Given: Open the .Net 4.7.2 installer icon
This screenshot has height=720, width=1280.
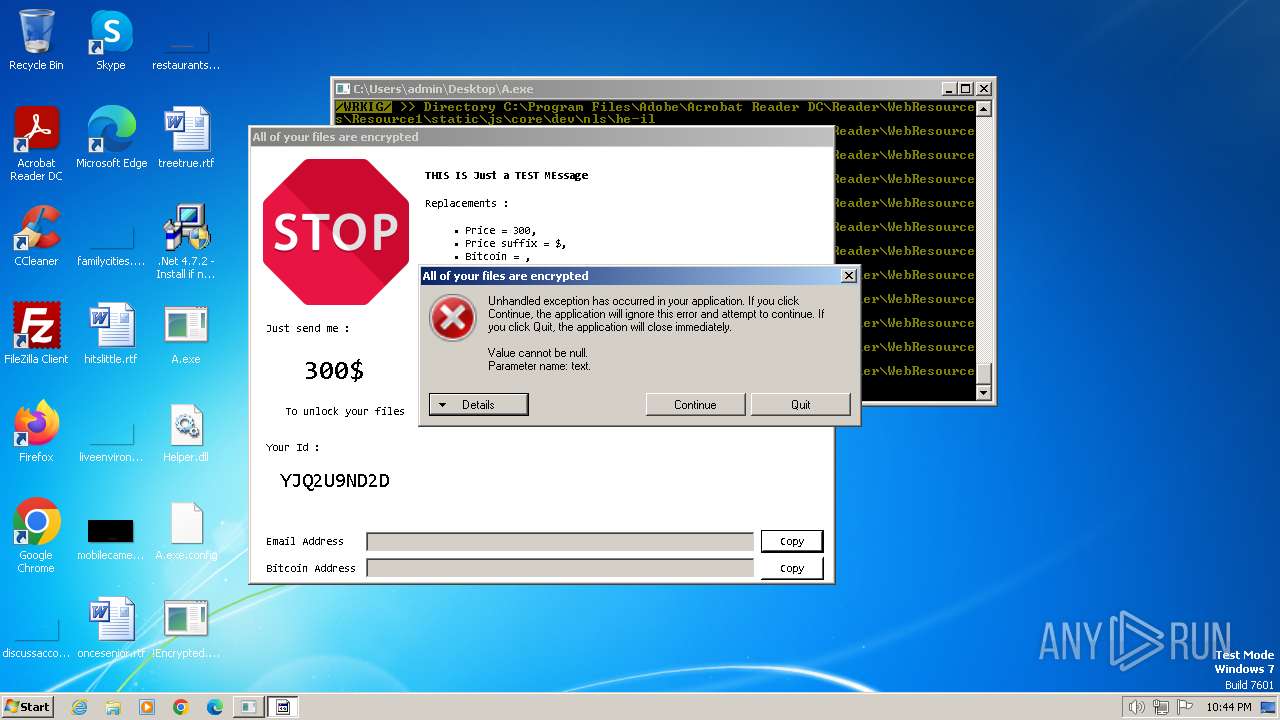Looking at the screenshot, I should 186,242.
